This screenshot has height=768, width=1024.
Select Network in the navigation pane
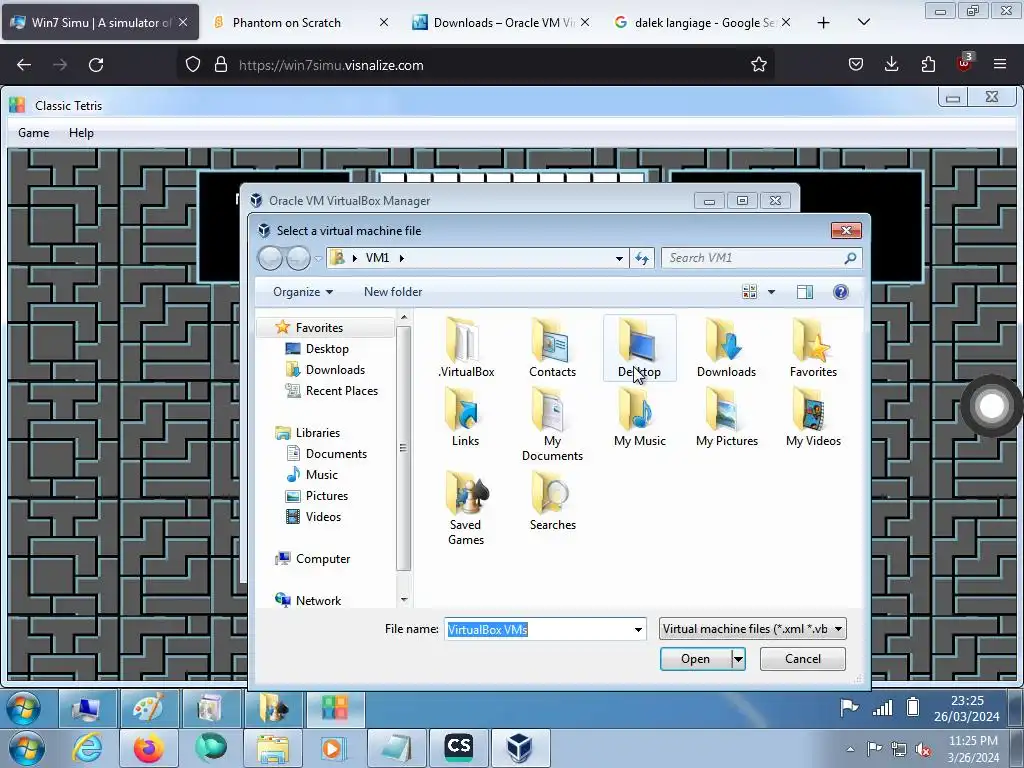(x=308, y=601)
